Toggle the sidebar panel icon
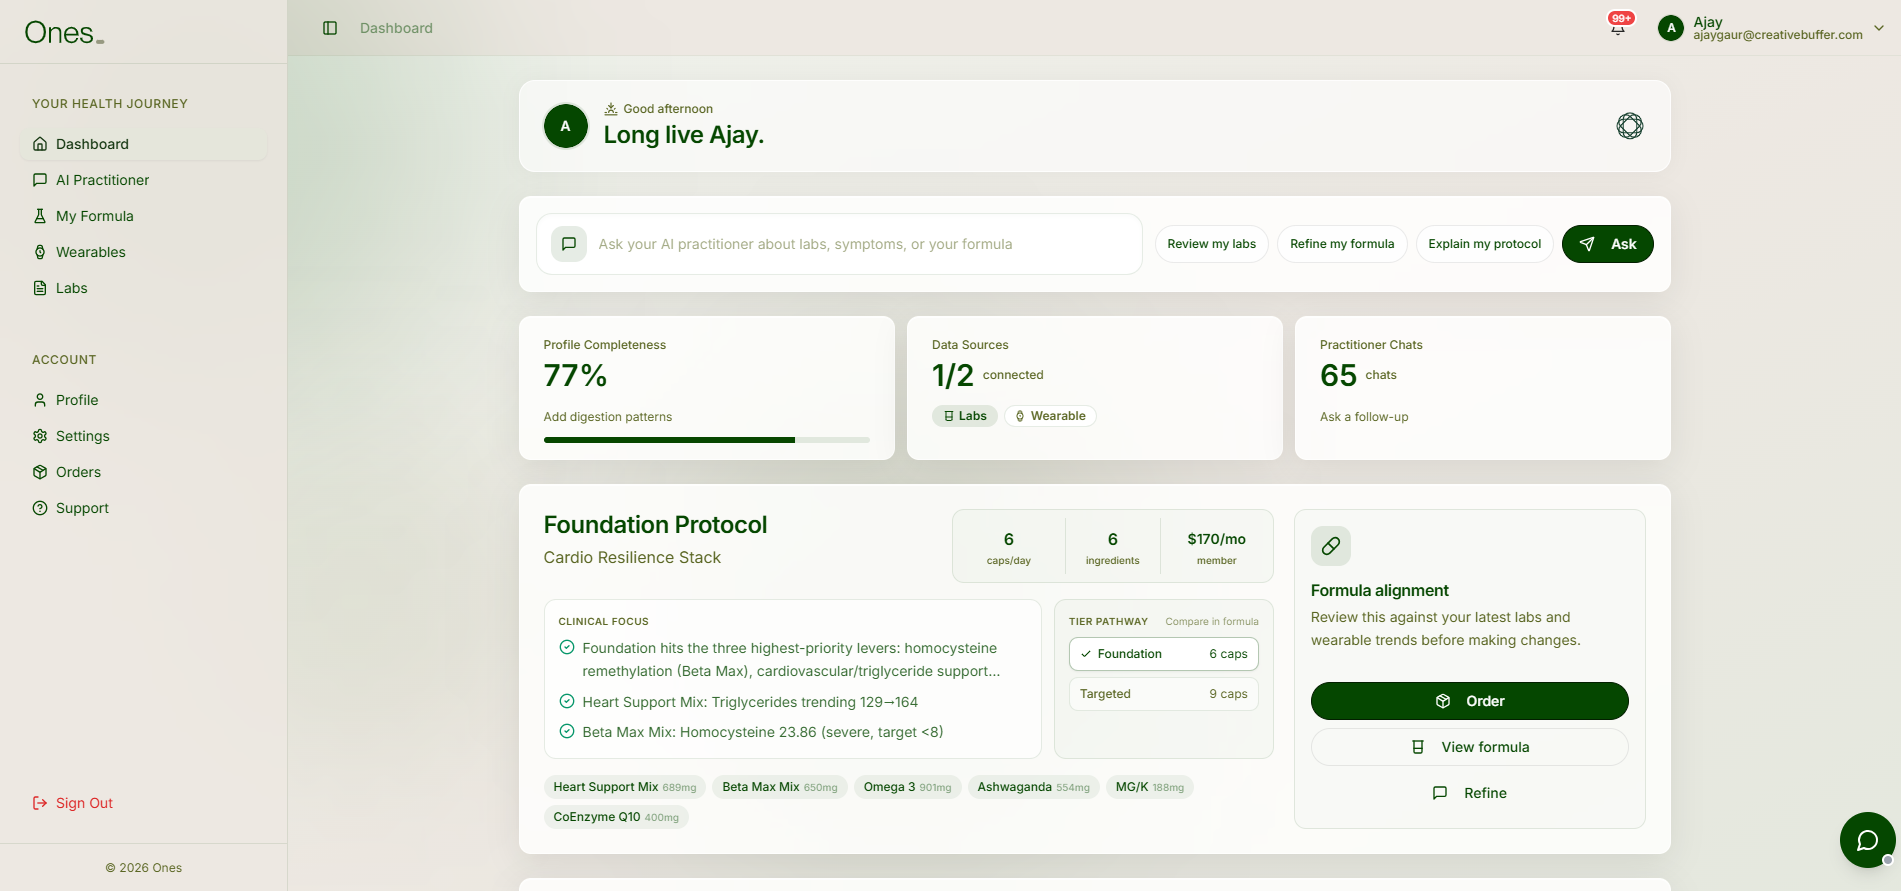 tap(330, 28)
